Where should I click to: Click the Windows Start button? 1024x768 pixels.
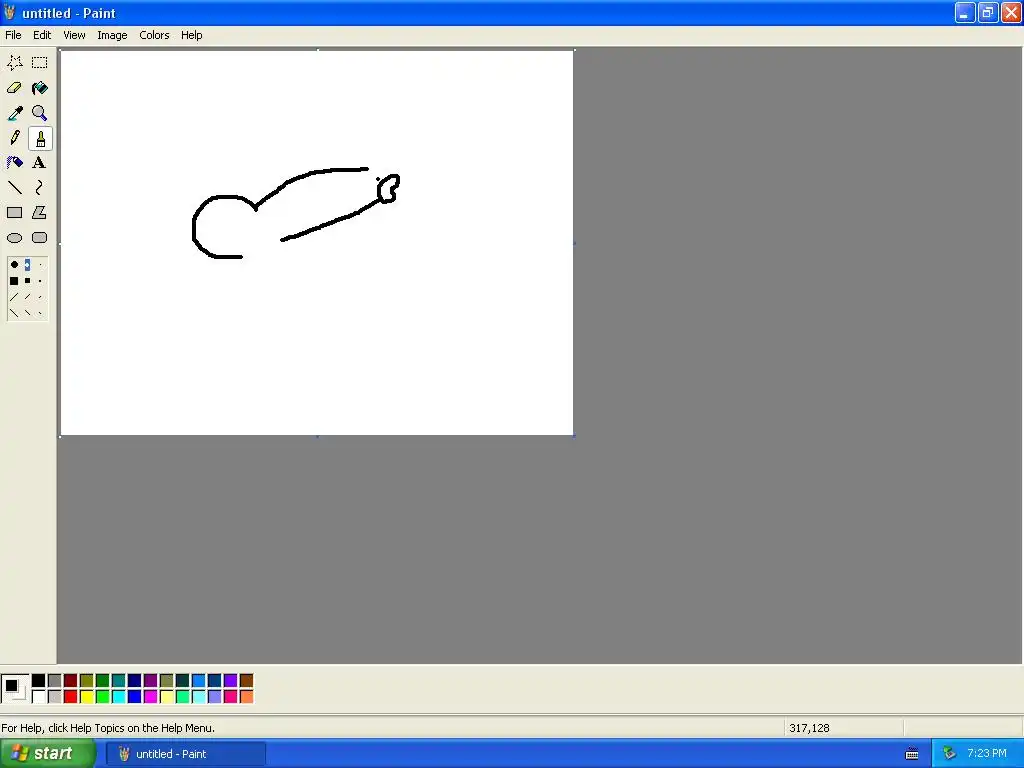48,754
